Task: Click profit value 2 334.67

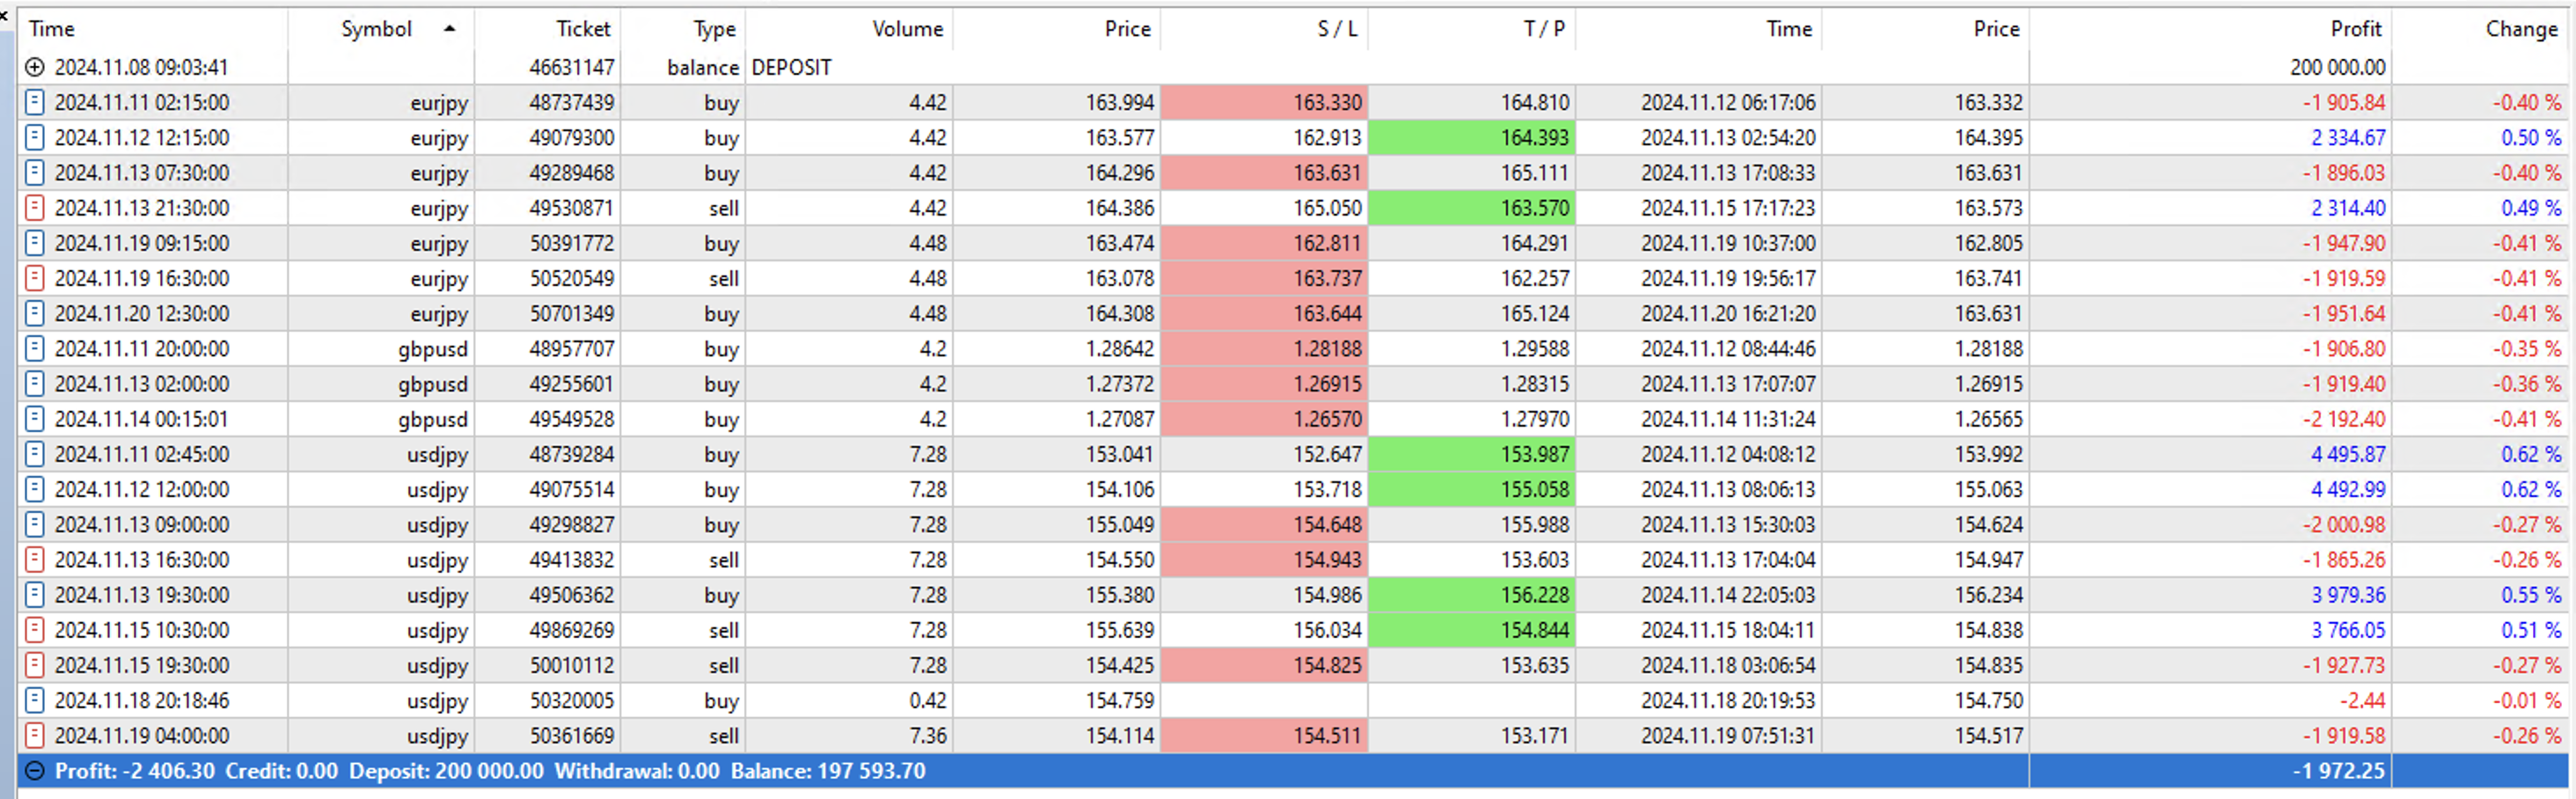Action: coord(2348,137)
